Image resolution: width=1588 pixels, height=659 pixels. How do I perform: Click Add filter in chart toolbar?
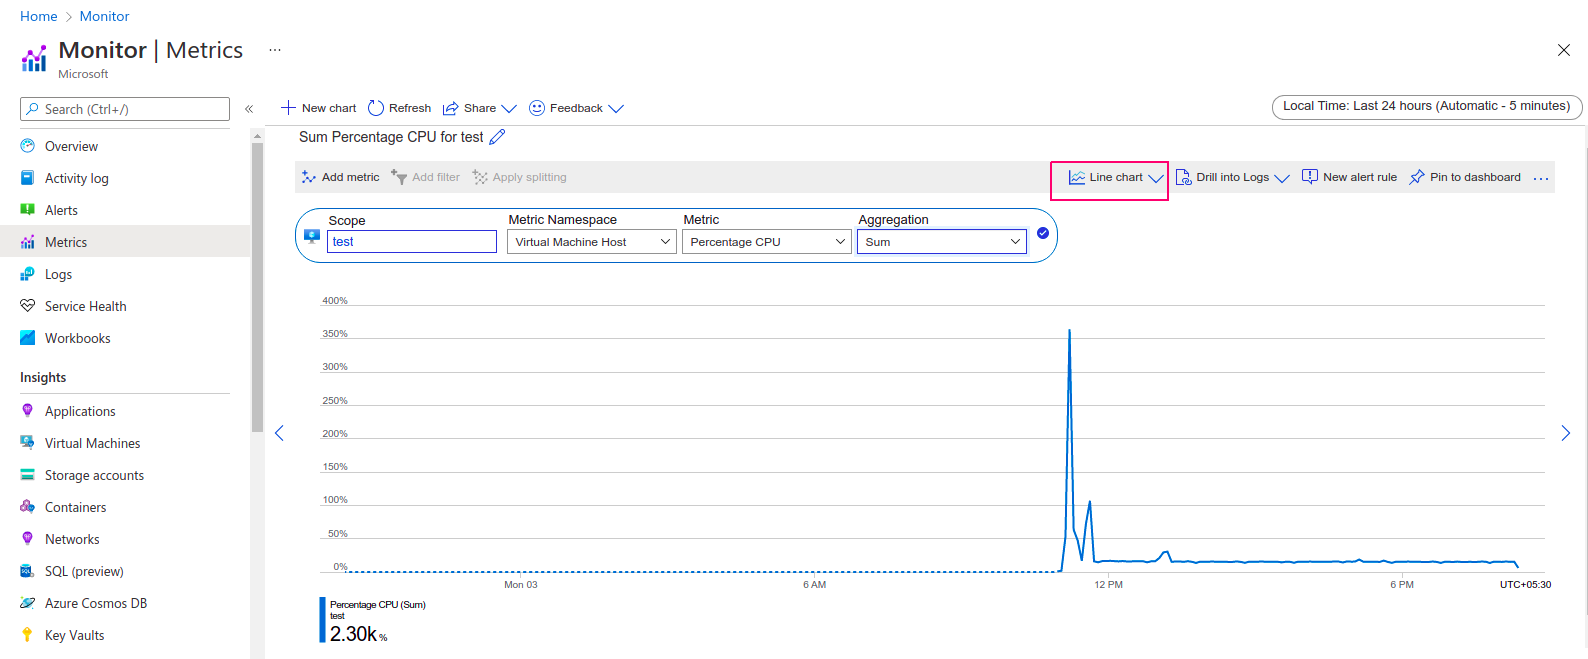tap(426, 177)
